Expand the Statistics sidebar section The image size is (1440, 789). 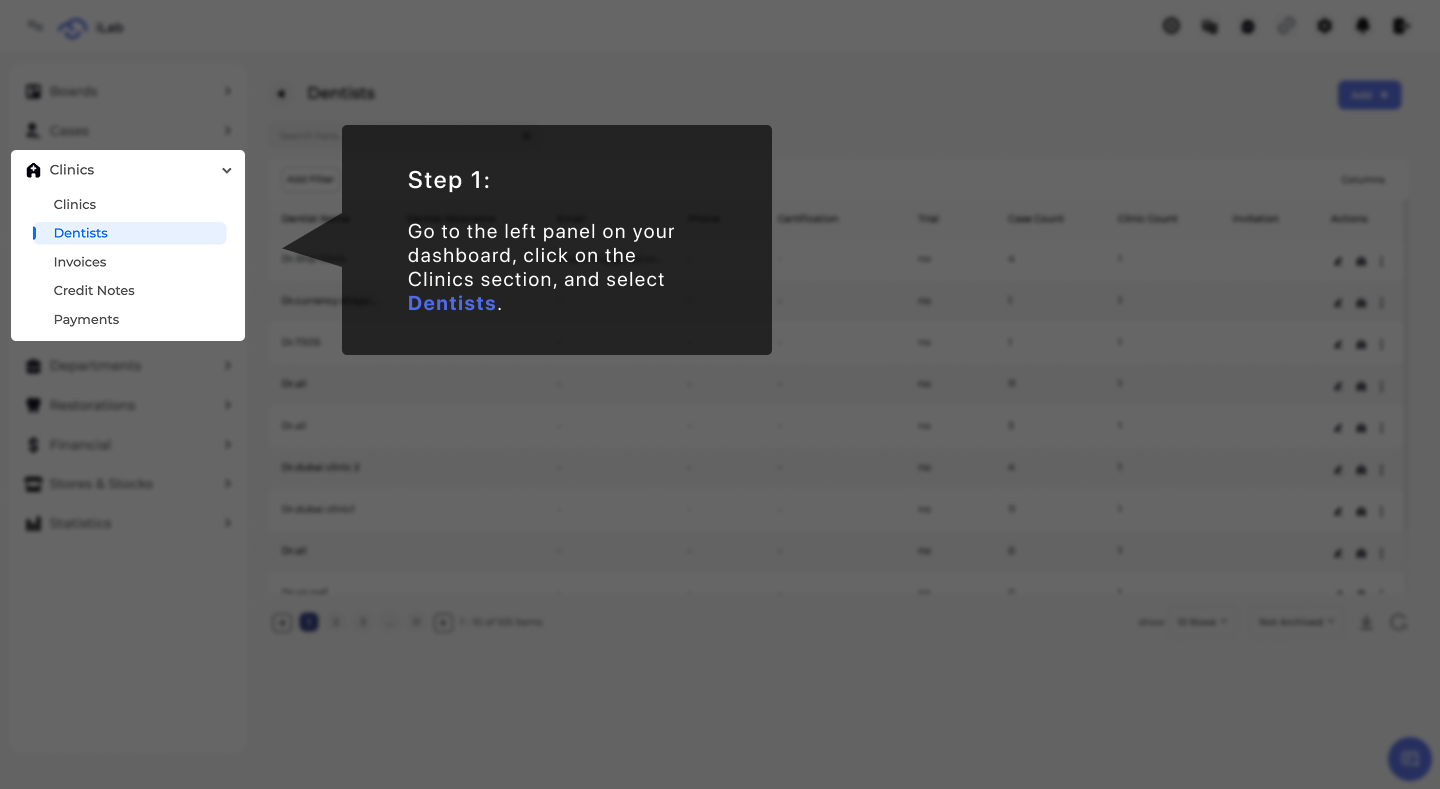[x=128, y=523]
